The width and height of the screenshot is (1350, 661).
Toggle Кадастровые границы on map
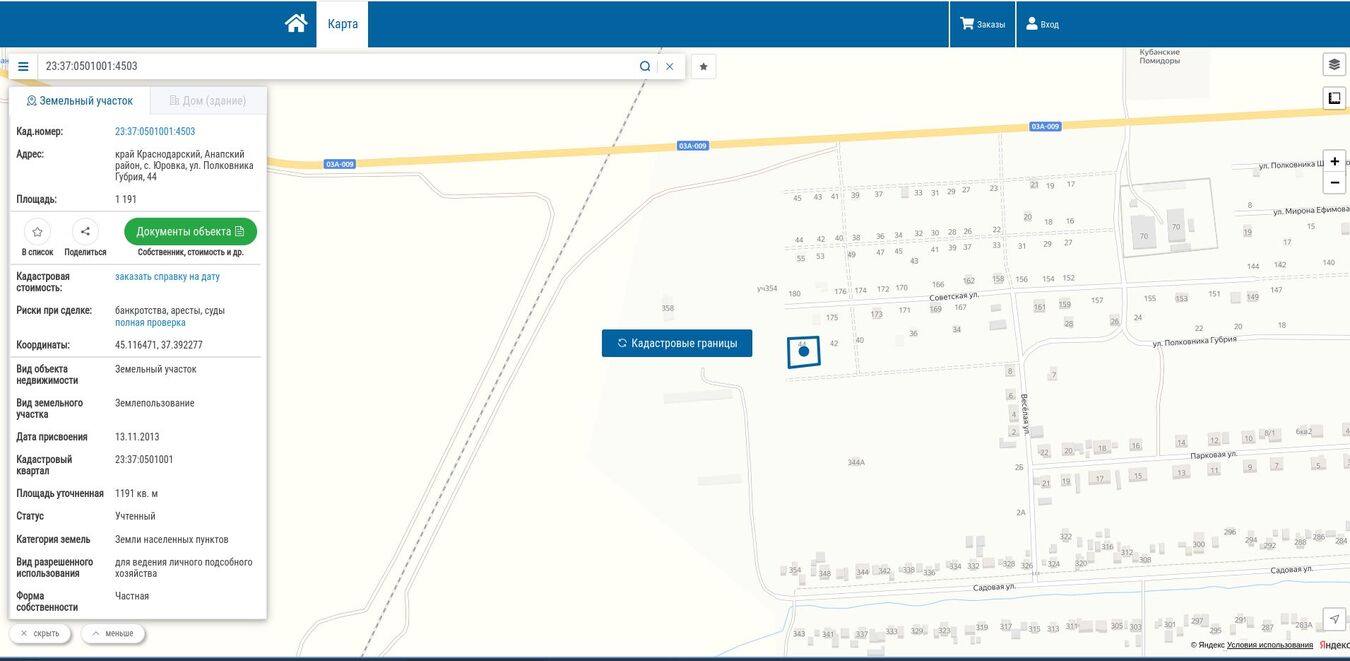pos(677,343)
